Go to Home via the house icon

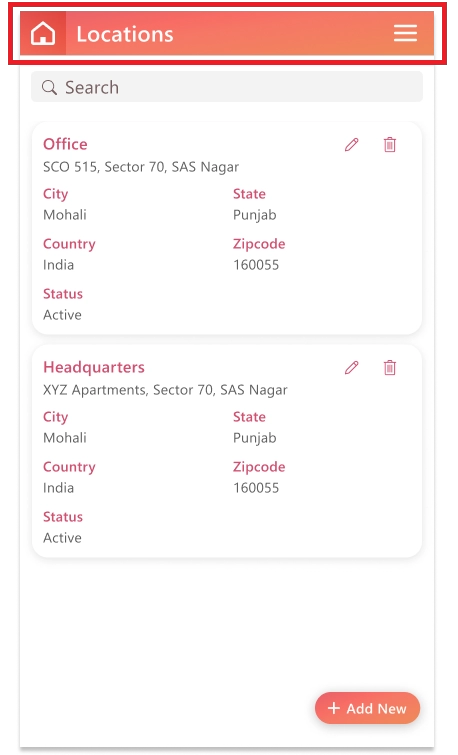pos(43,34)
